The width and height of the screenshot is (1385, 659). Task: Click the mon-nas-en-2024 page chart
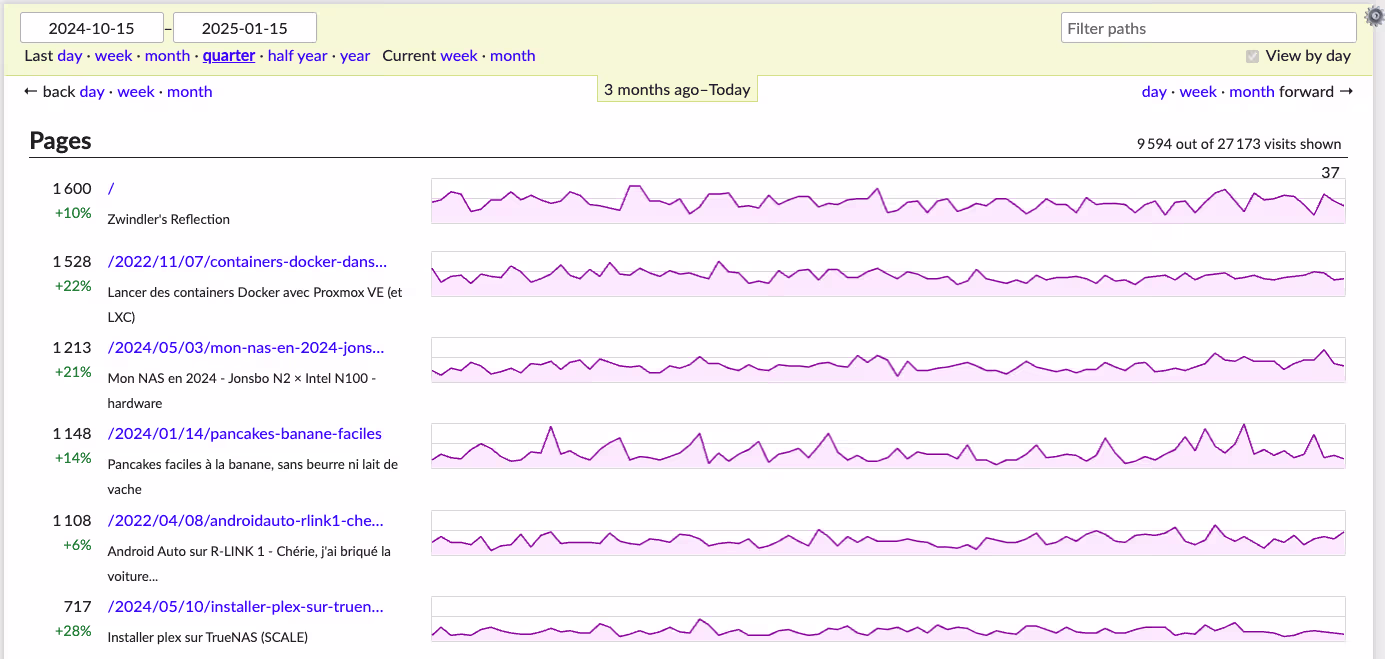(x=888, y=360)
